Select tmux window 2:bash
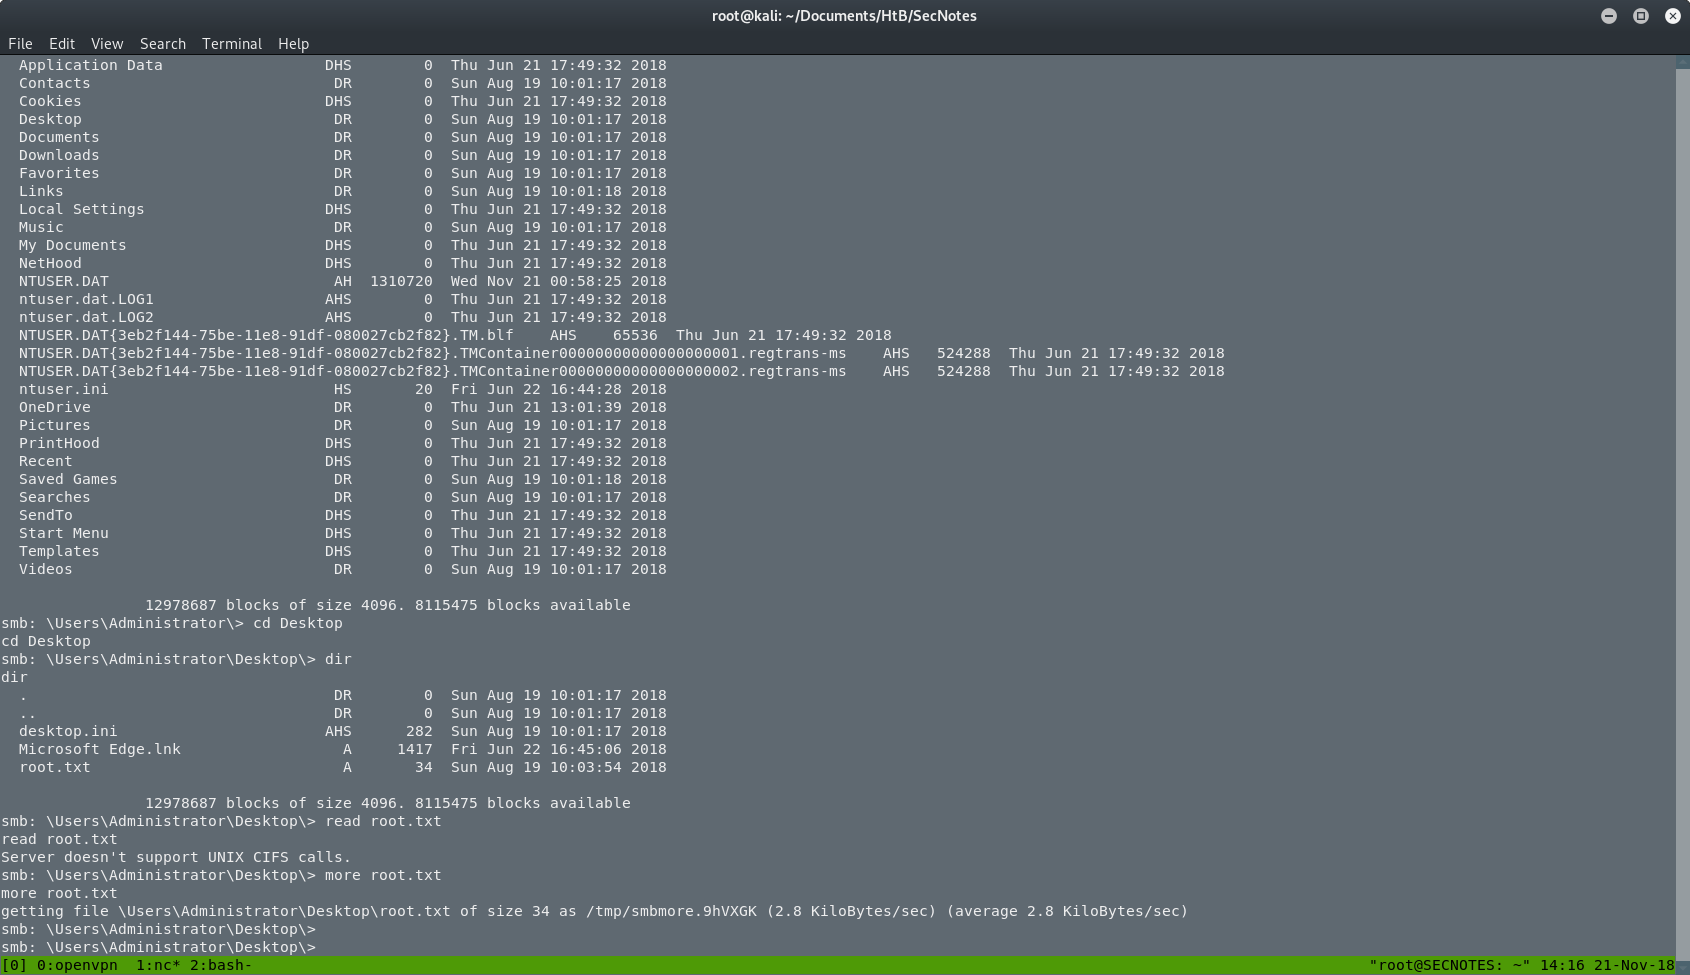Screen dimensions: 1690x975 (x=218, y=965)
